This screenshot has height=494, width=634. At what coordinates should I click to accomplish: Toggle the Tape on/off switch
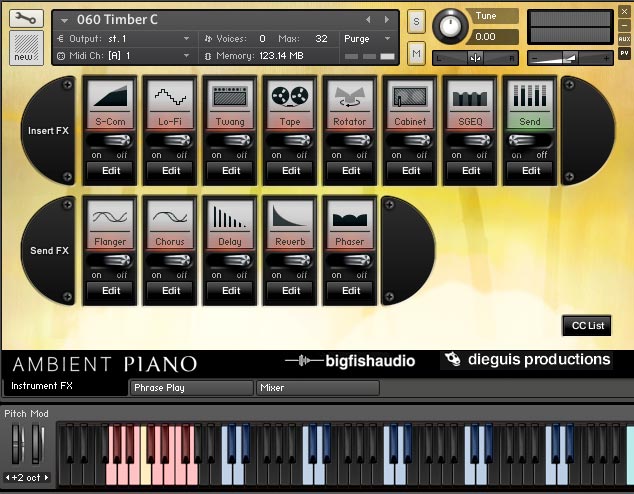(x=289, y=141)
